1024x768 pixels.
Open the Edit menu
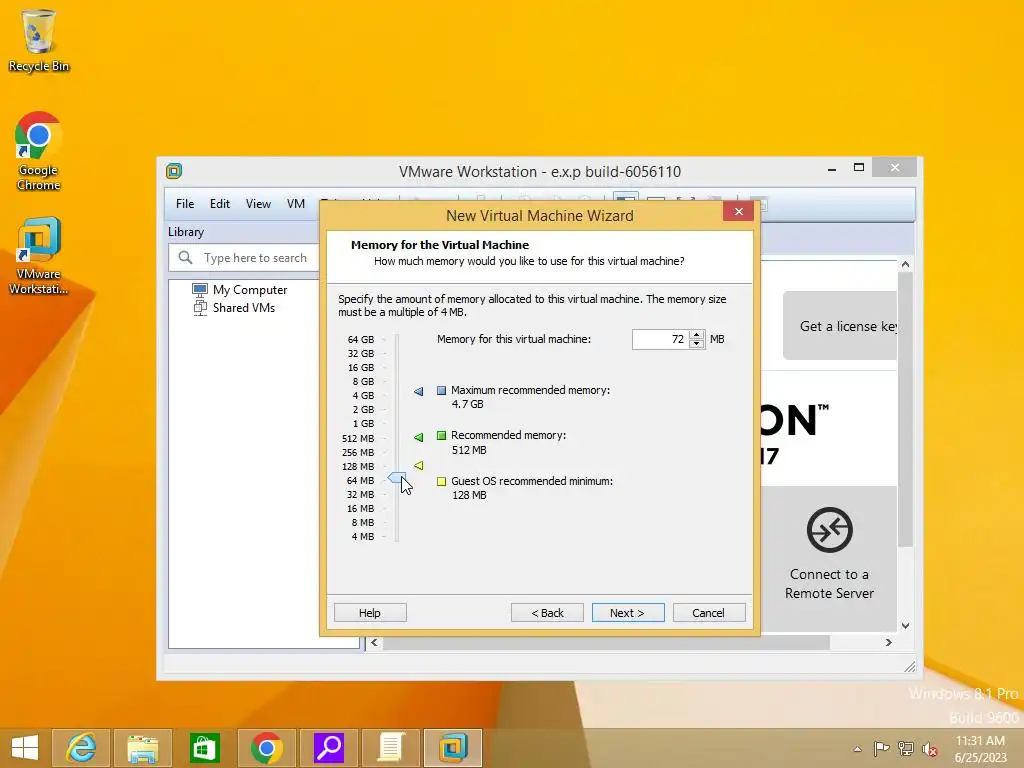pos(219,204)
